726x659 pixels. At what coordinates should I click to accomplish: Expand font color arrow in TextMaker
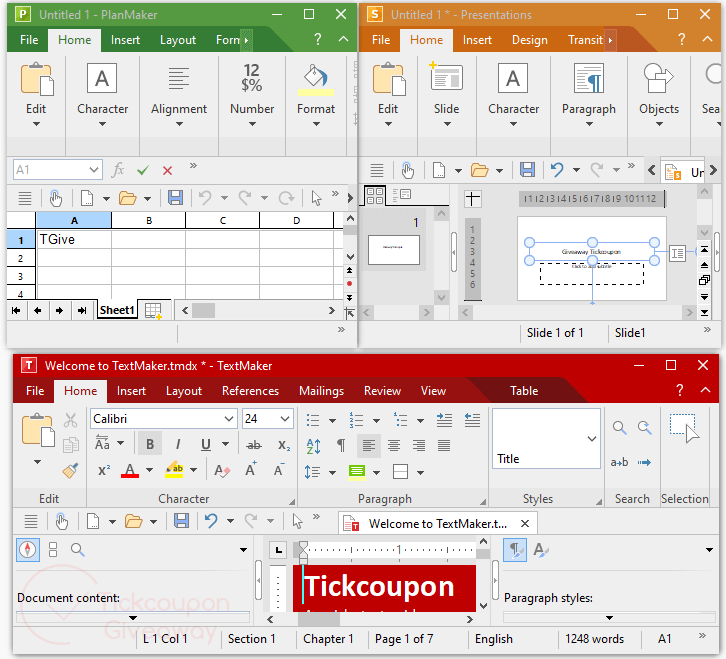click(x=149, y=471)
